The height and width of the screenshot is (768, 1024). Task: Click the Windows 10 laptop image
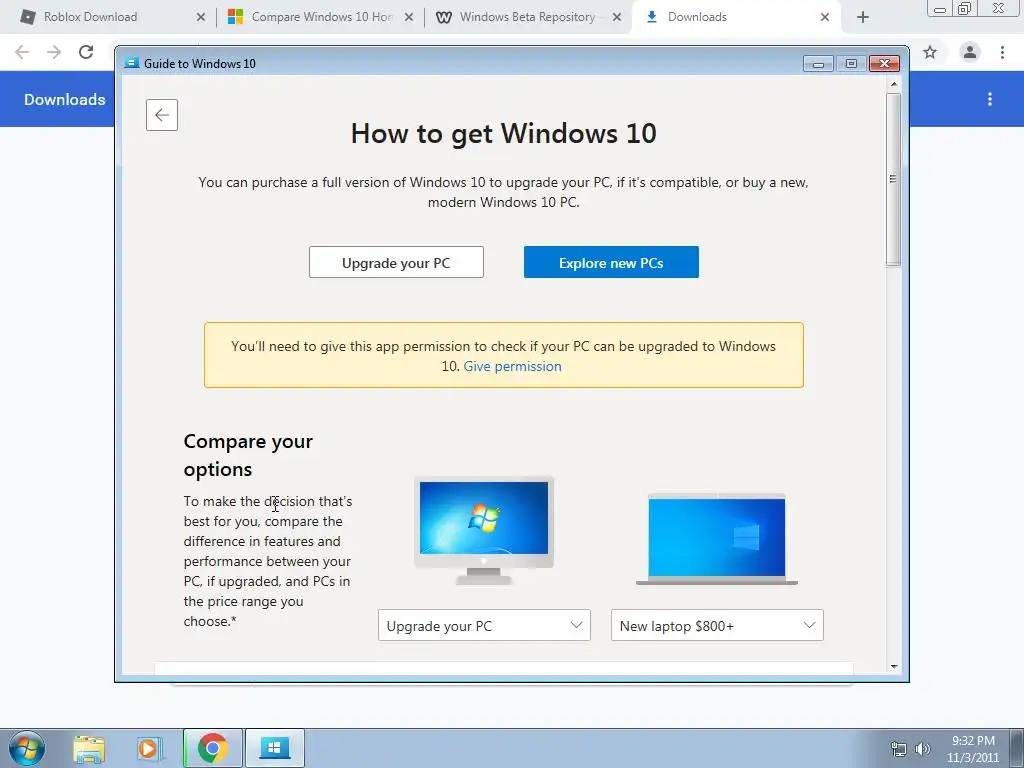717,539
